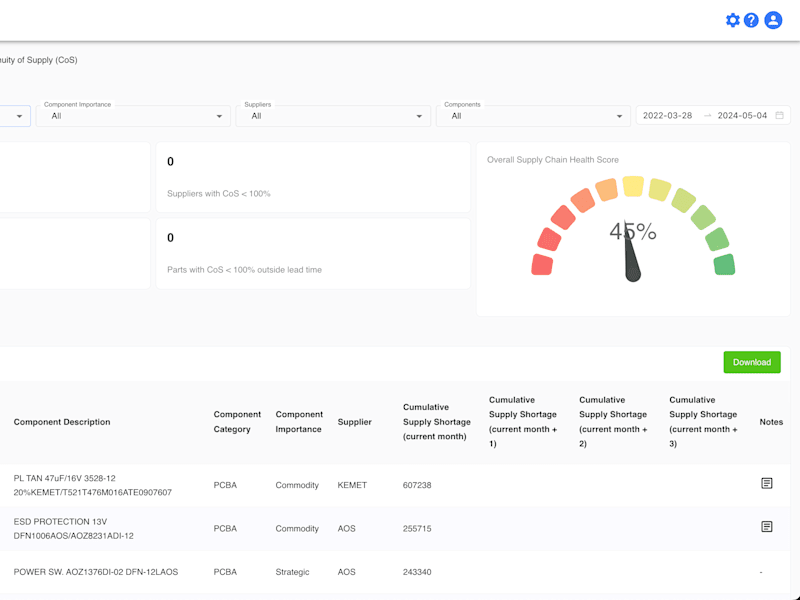Viewport: 800px width, 600px height.
Task: Click PCBA category in POWER SW. row
Action: tap(225, 572)
